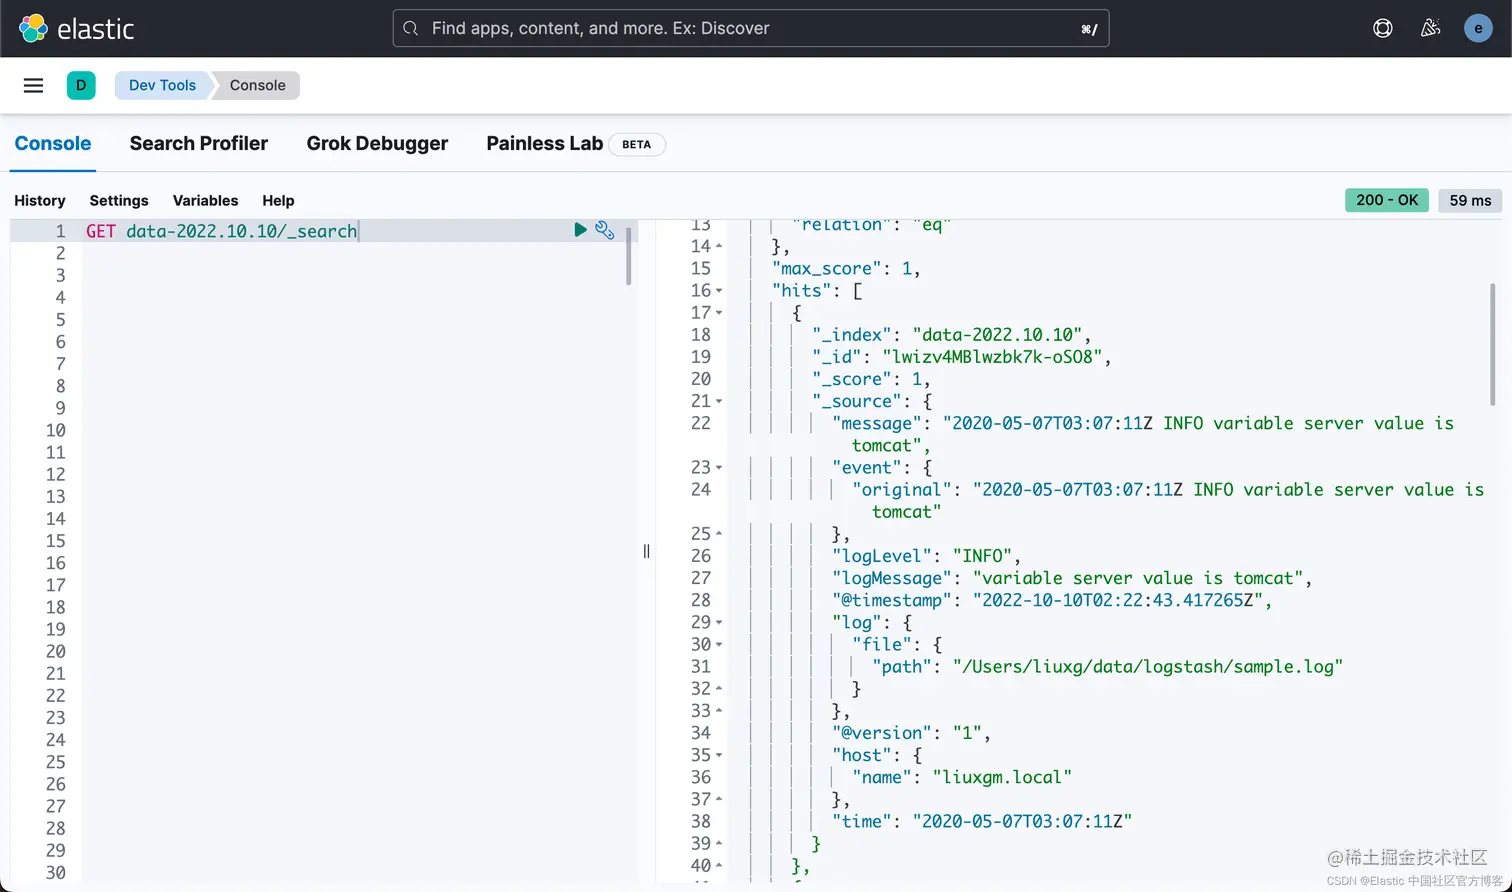Click the magnifier in the search bar
1512x892 pixels.
(410, 28)
